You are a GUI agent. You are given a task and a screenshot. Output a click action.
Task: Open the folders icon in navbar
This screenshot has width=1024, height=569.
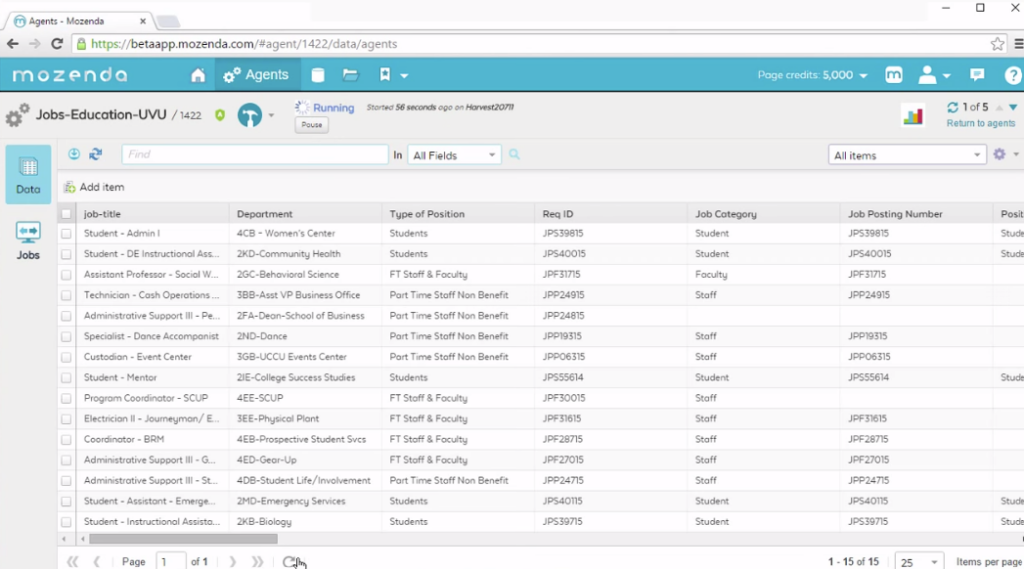click(x=351, y=75)
